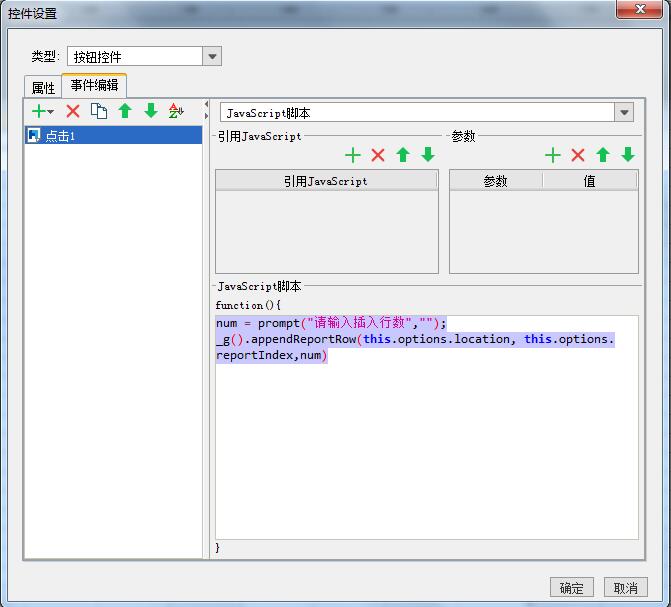
Task: Switch to the 属性 tab
Action: [x=43, y=88]
